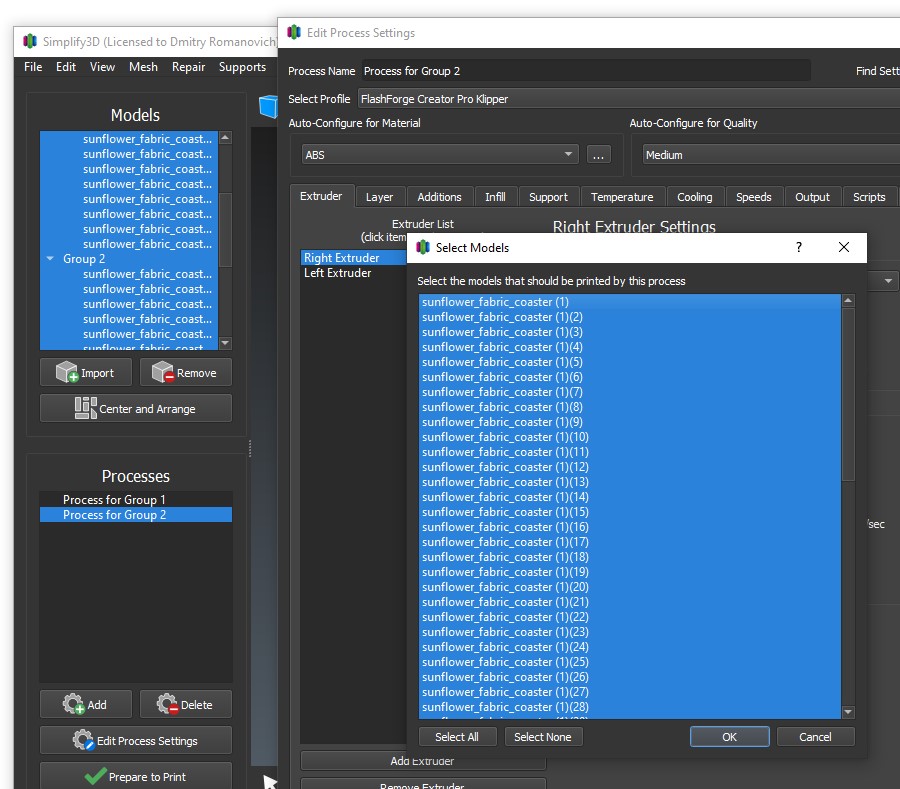The width and height of the screenshot is (900, 789).
Task: Select Left Extruder in extruder list
Action: coord(353,273)
